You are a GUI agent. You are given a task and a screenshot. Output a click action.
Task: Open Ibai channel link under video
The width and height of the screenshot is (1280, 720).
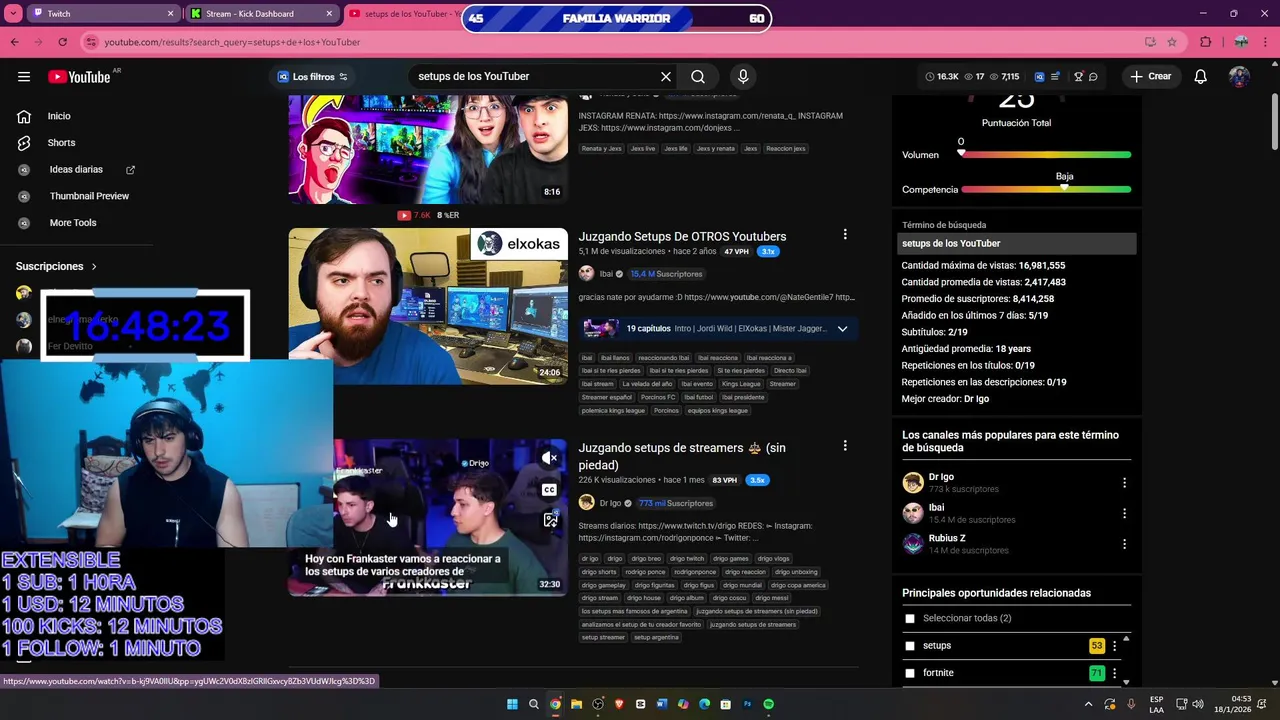(x=606, y=274)
